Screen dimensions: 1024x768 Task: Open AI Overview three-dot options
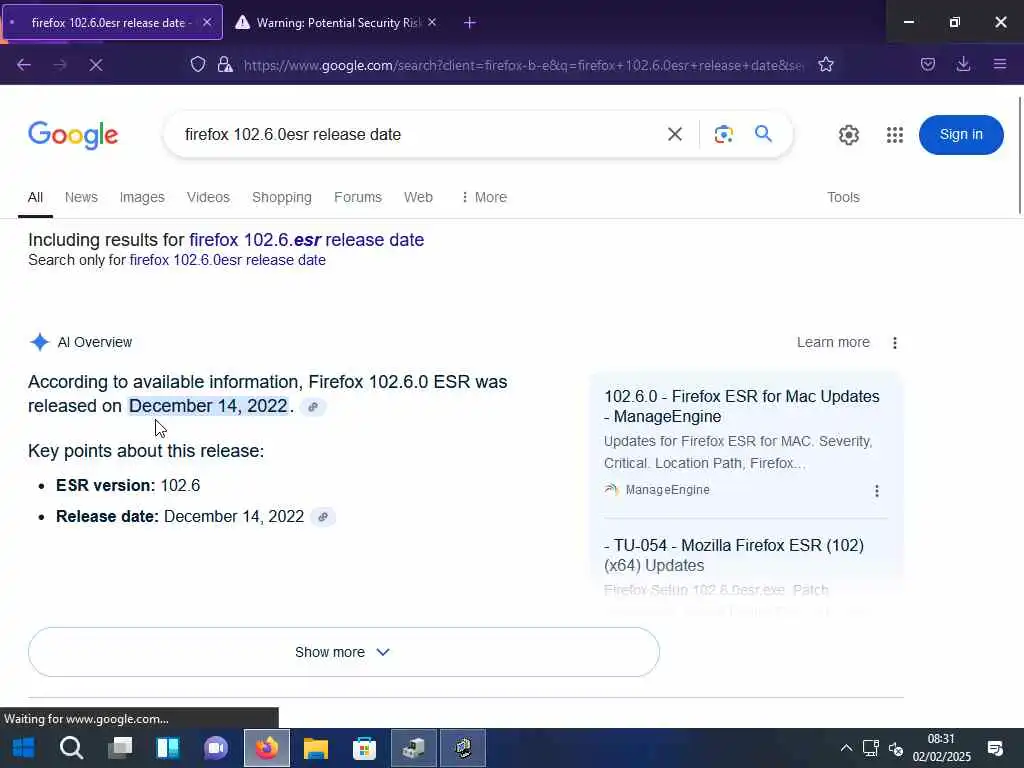pos(895,343)
